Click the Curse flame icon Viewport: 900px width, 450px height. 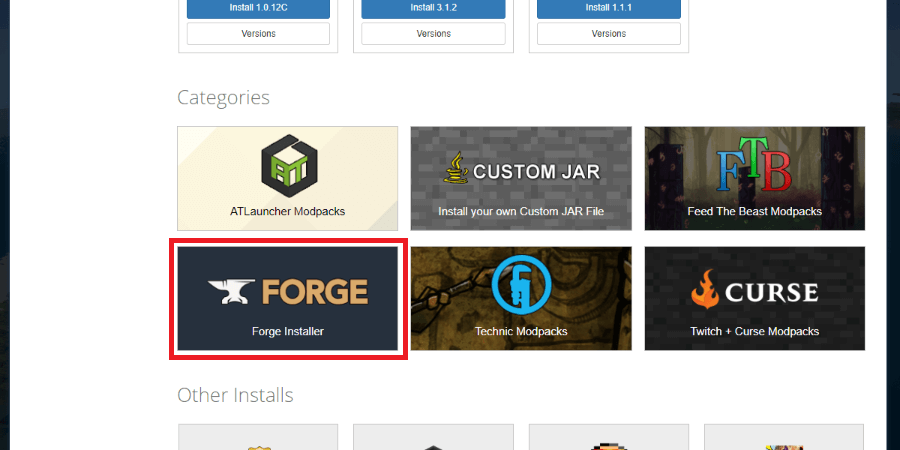pos(705,289)
